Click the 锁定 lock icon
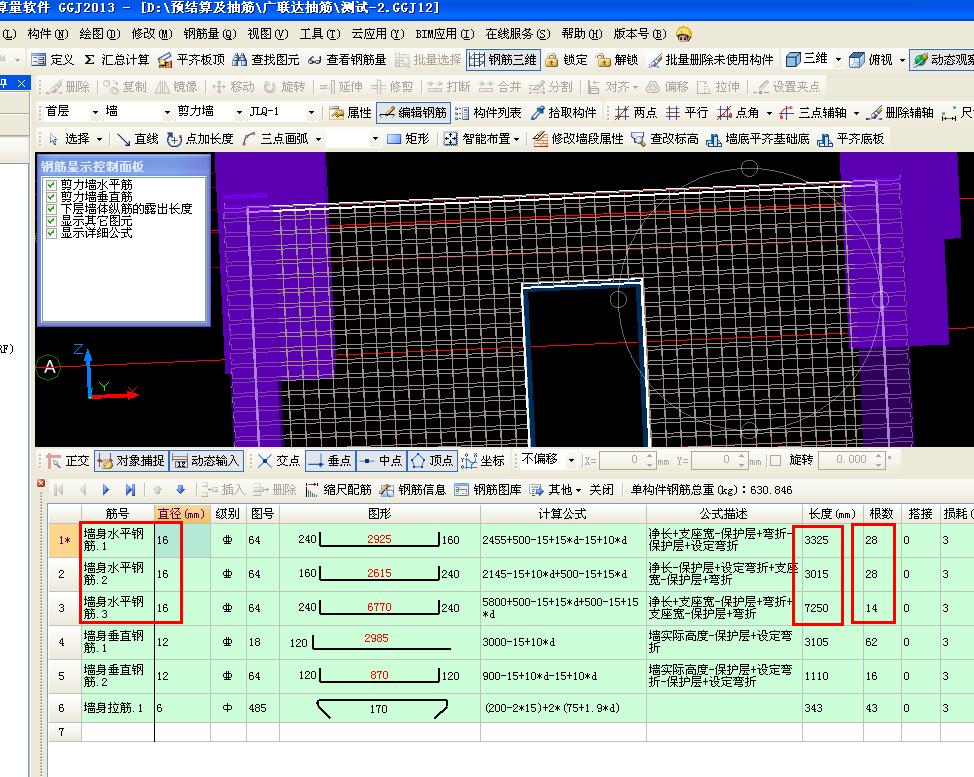Viewport: 974px width, 777px height. [x=566, y=60]
